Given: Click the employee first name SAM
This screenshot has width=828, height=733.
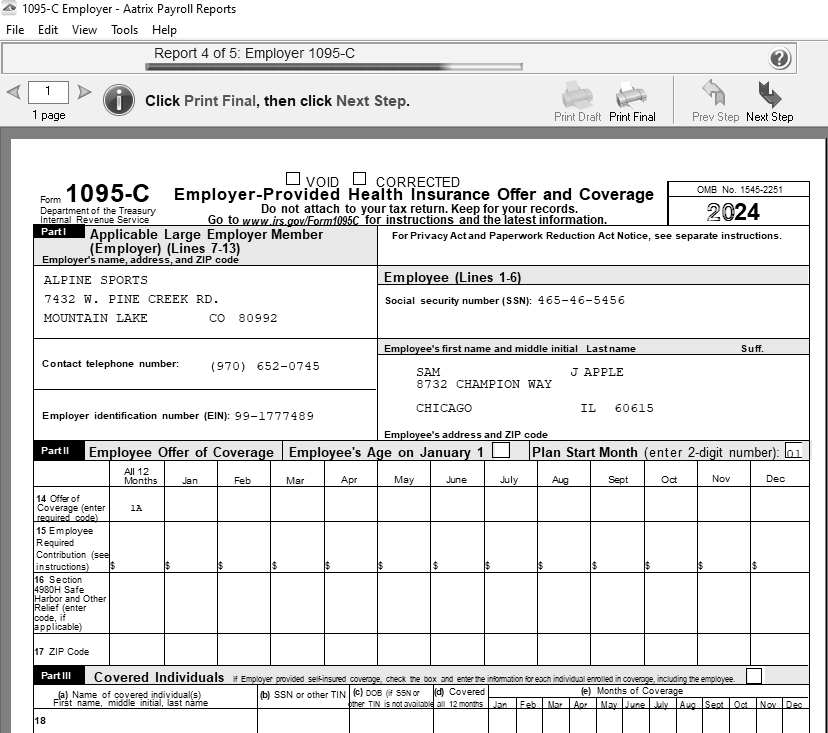Looking at the screenshot, I should click(428, 372).
